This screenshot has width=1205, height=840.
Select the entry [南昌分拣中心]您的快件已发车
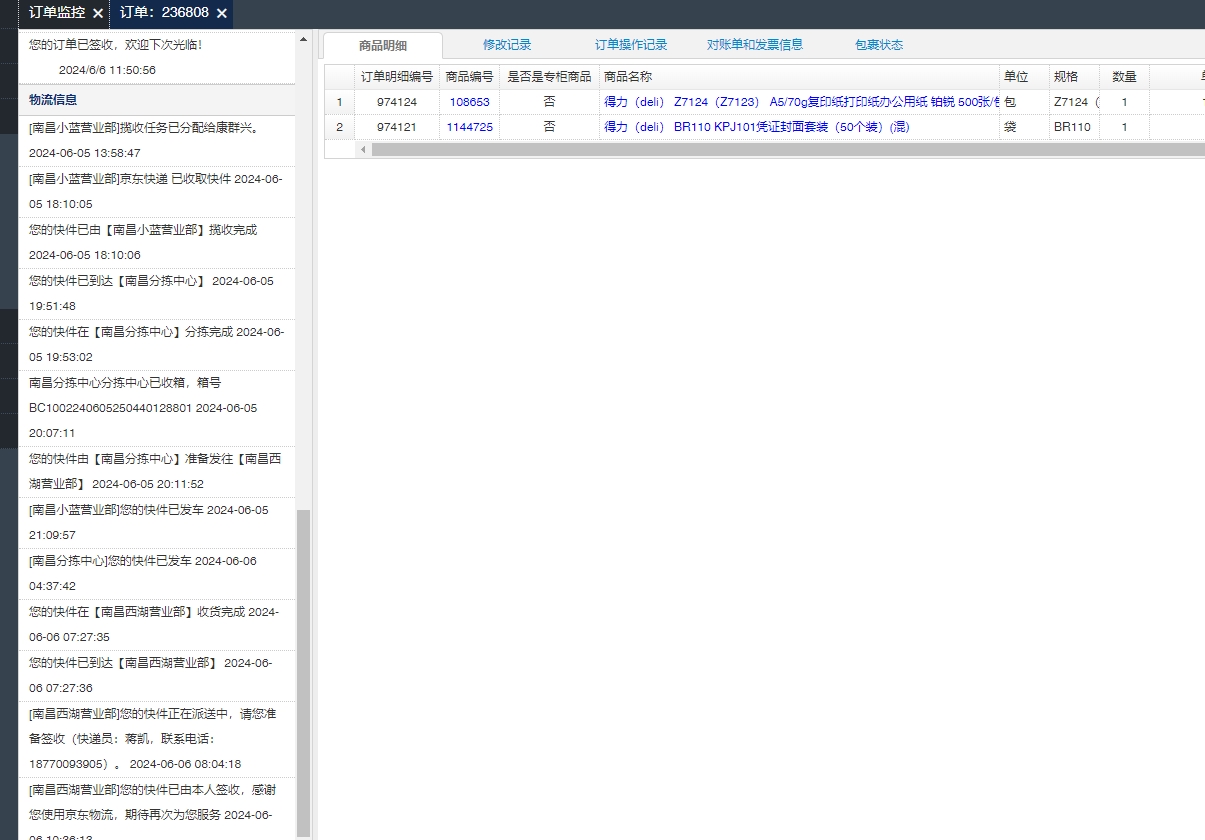(157, 574)
